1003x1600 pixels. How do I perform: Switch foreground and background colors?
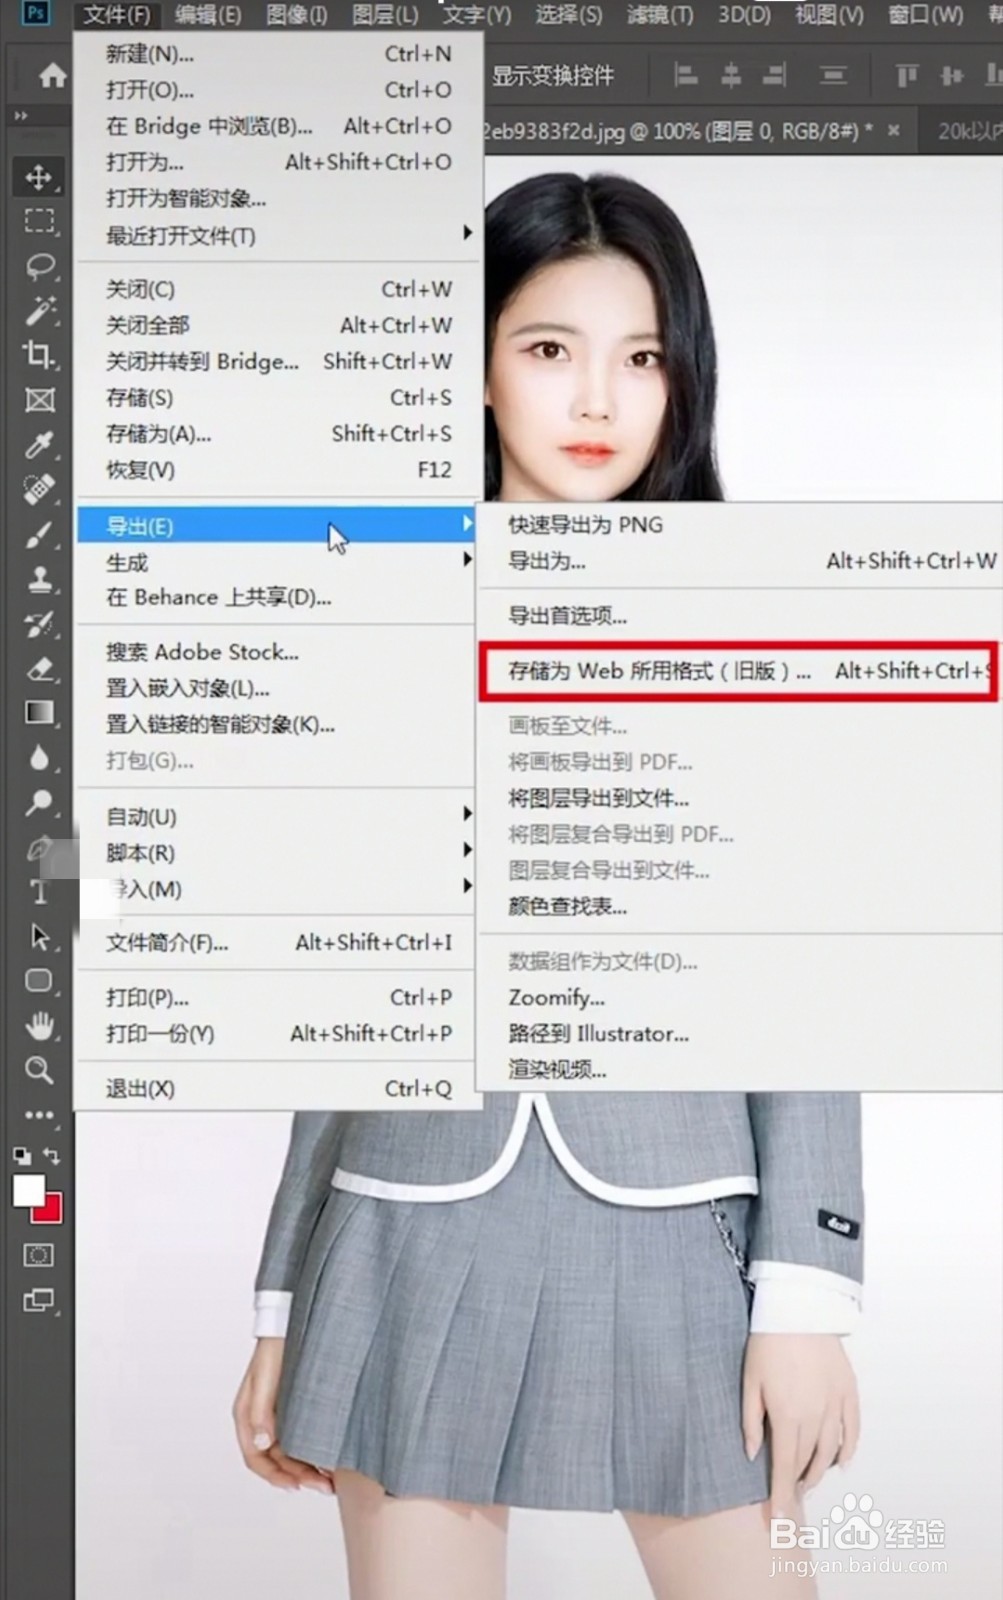[x=53, y=1157]
